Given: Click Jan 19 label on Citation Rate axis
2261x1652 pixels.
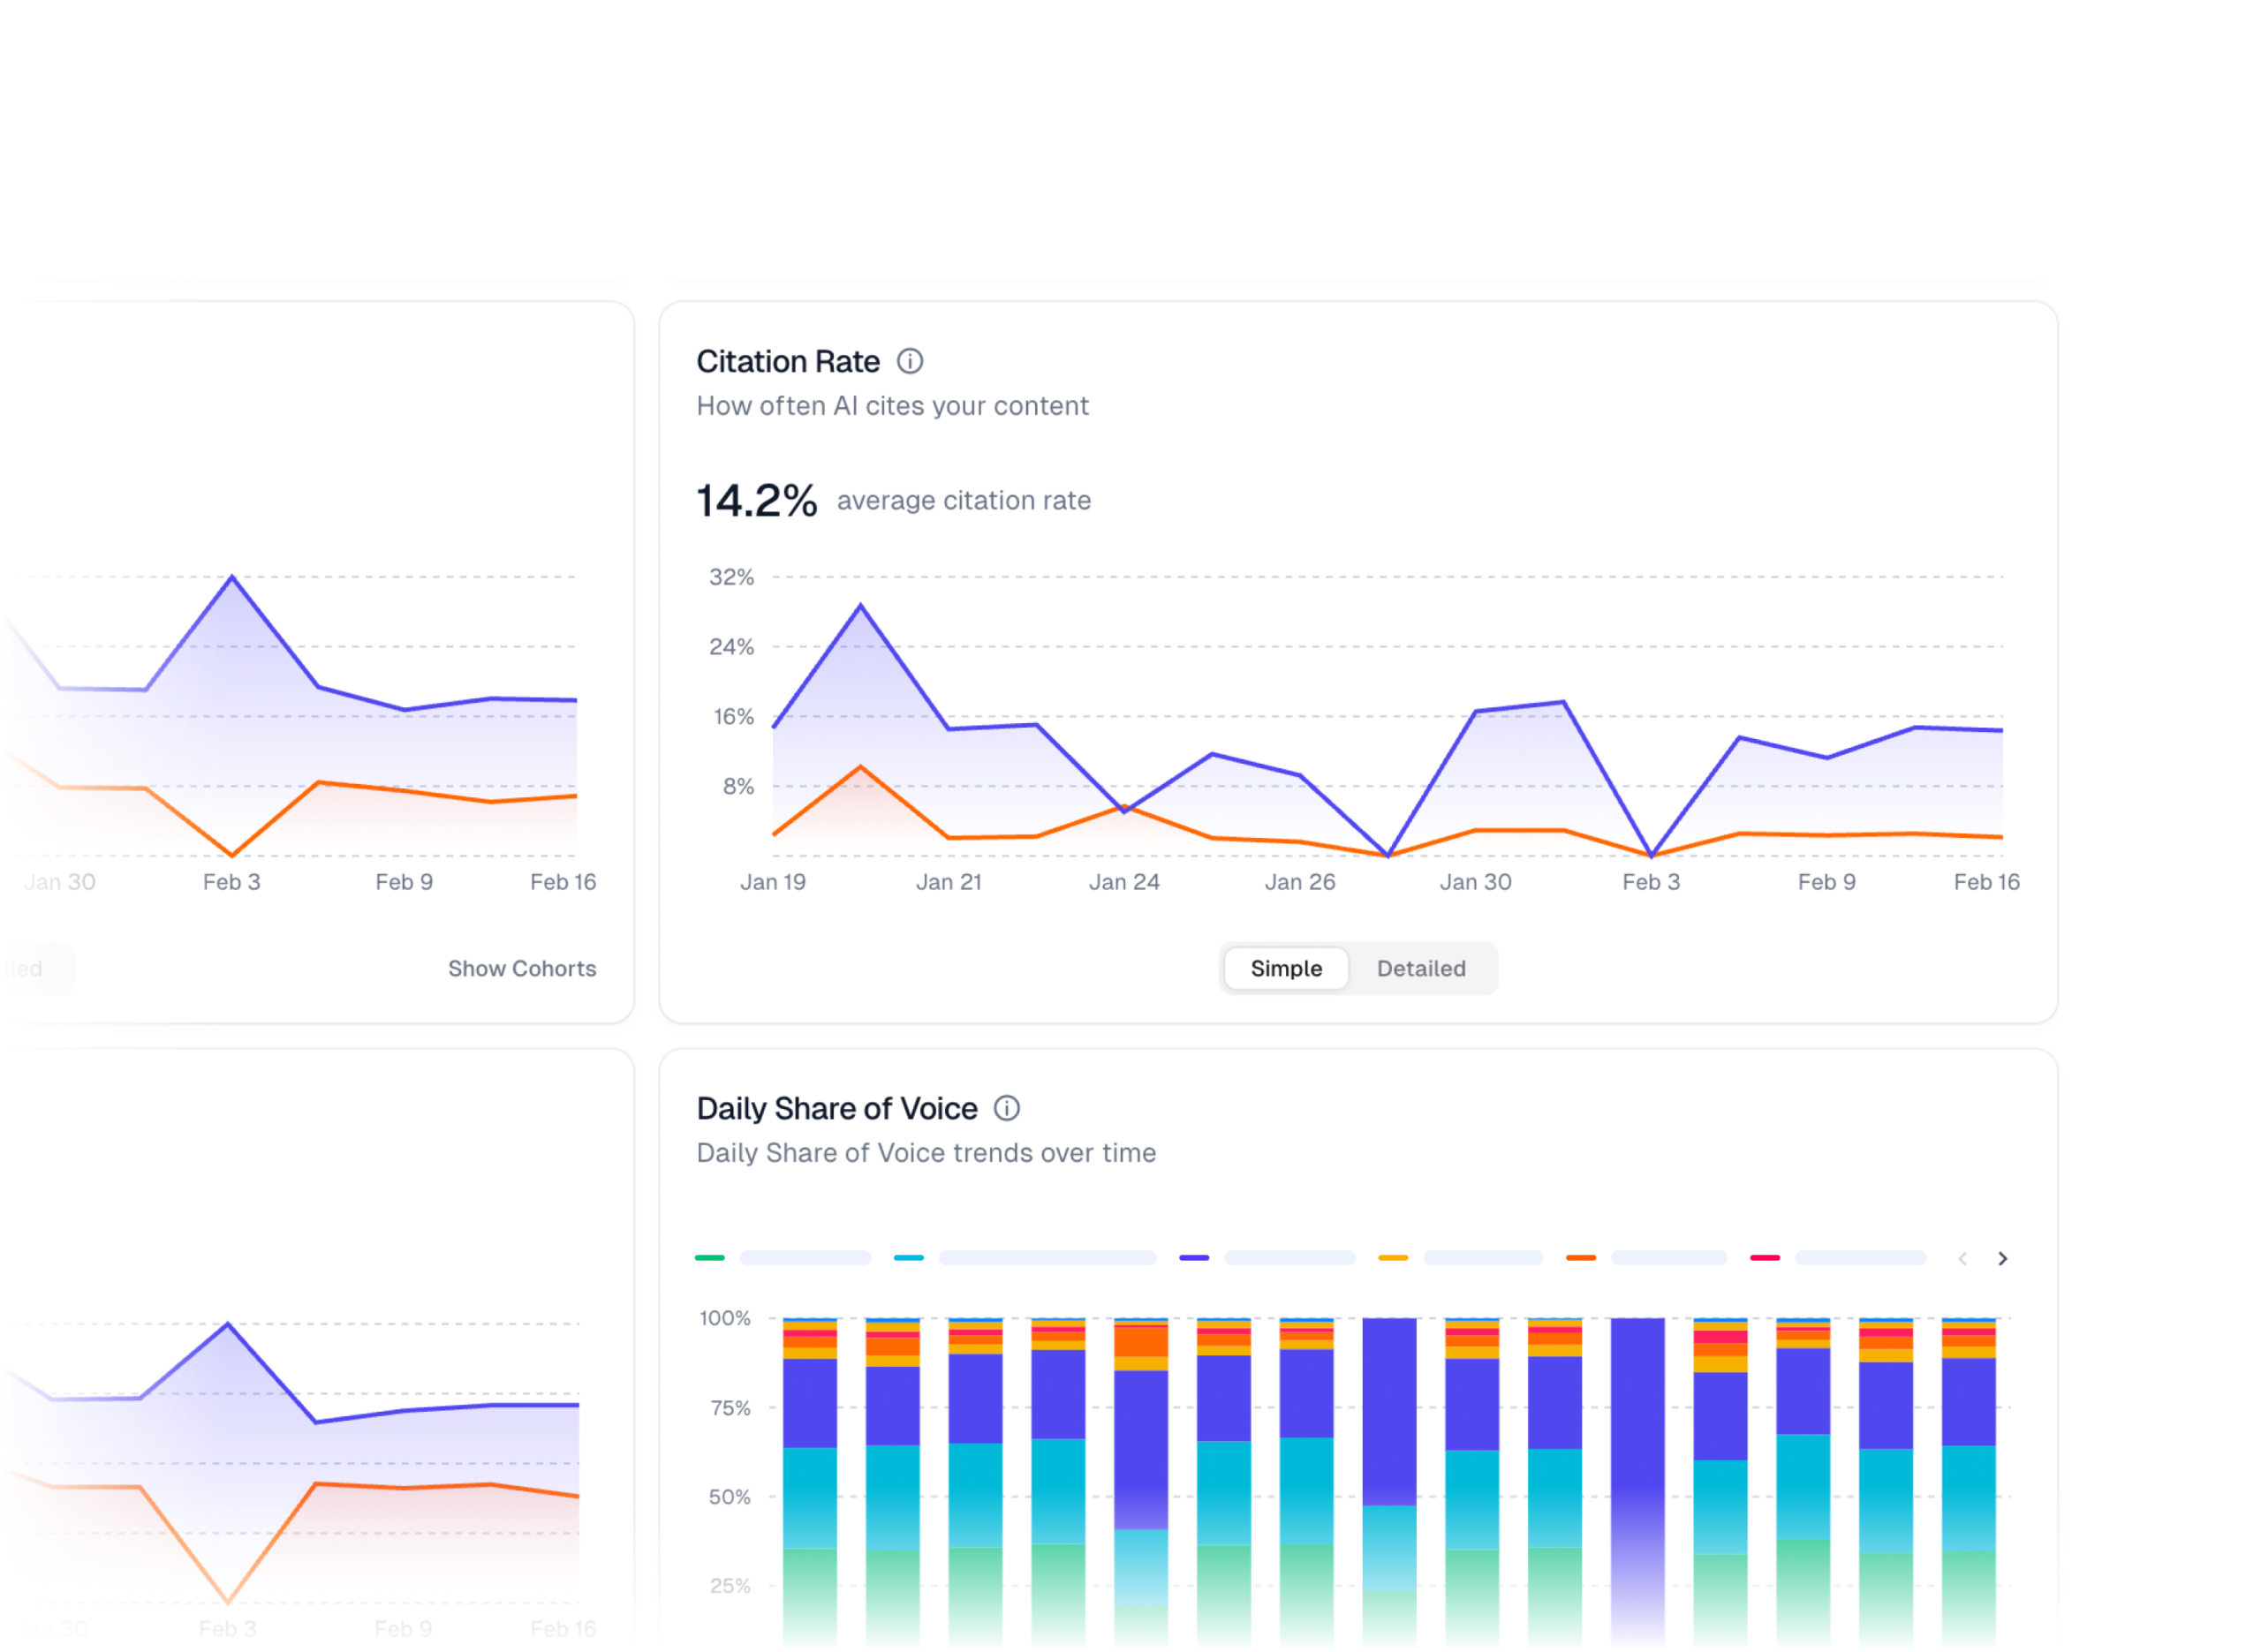Looking at the screenshot, I should 774,884.
